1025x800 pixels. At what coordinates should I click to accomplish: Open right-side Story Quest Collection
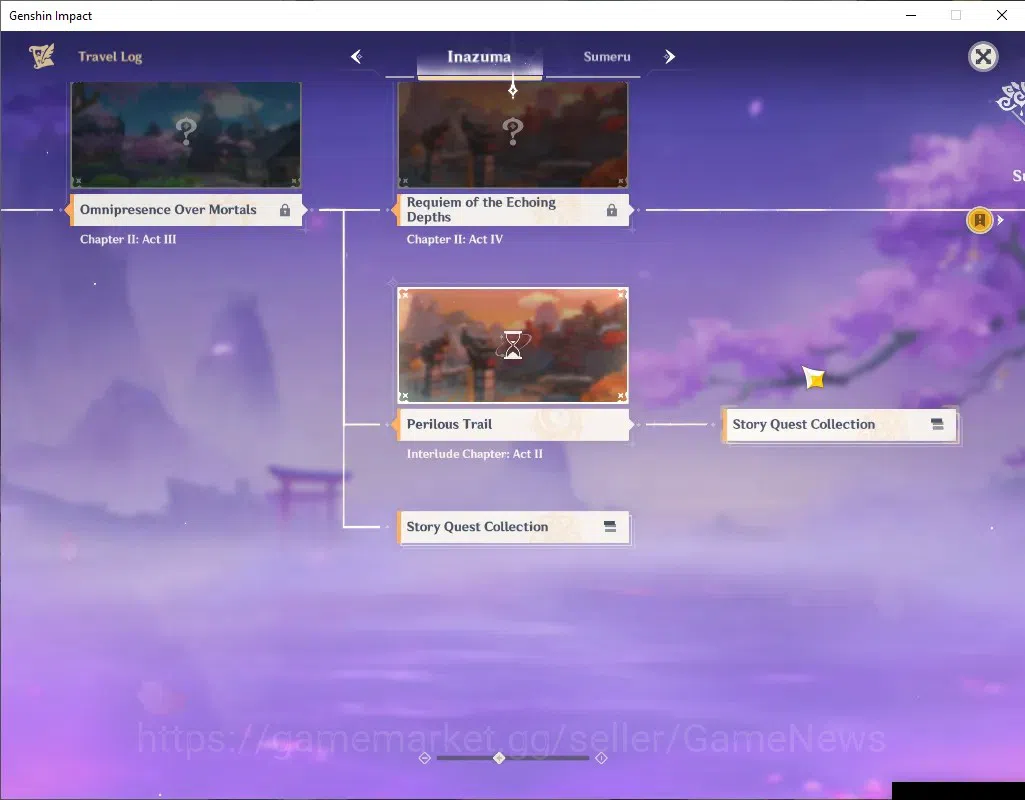tap(840, 425)
